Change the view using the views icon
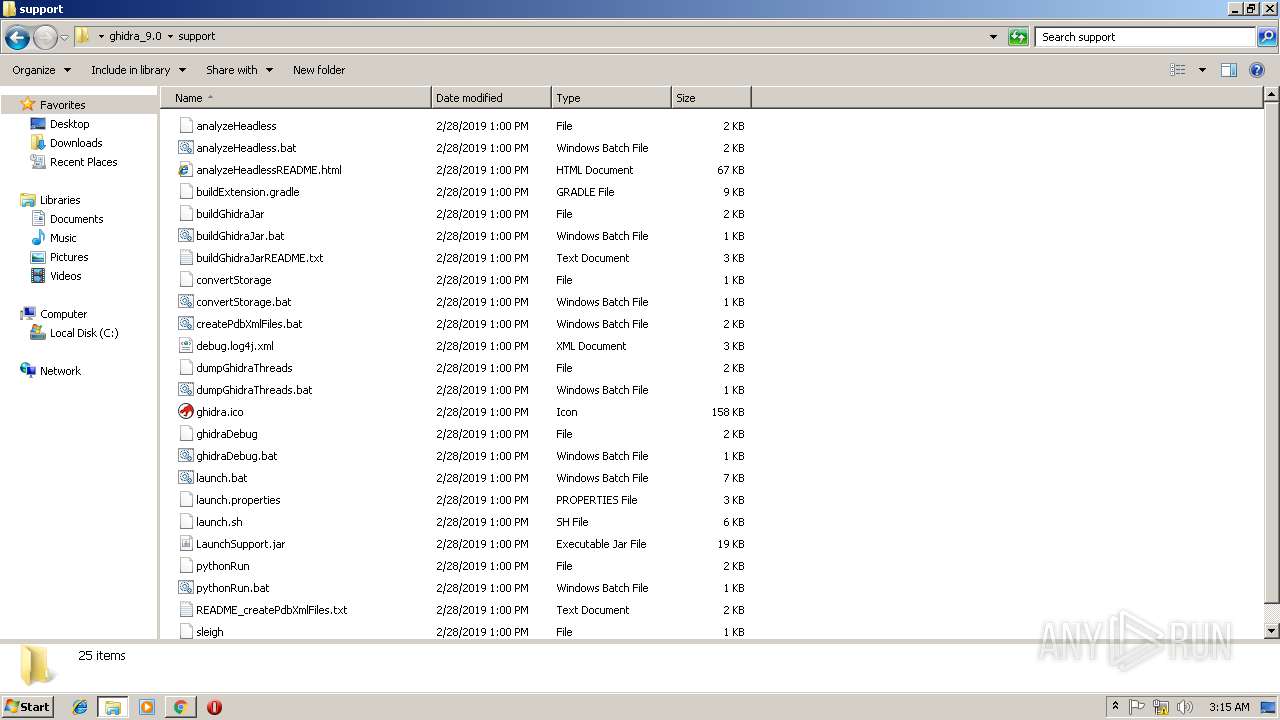This screenshot has width=1280, height=720. click(x=1178, y=70)
